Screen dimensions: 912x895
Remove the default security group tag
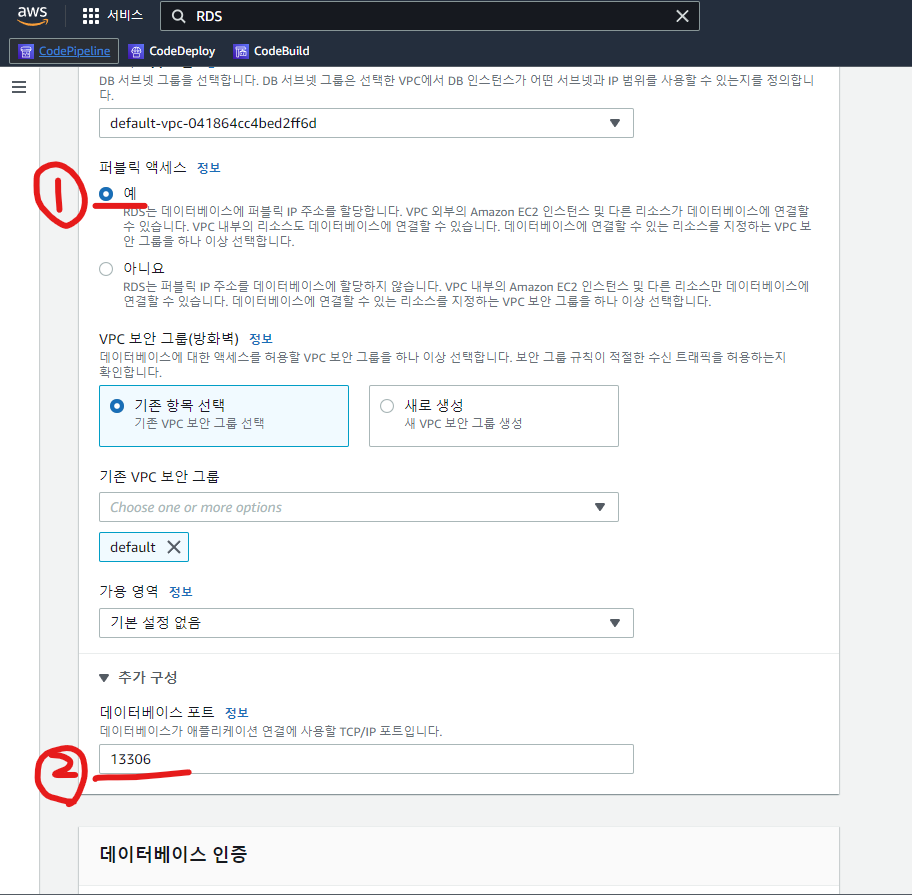click(174, 547)
